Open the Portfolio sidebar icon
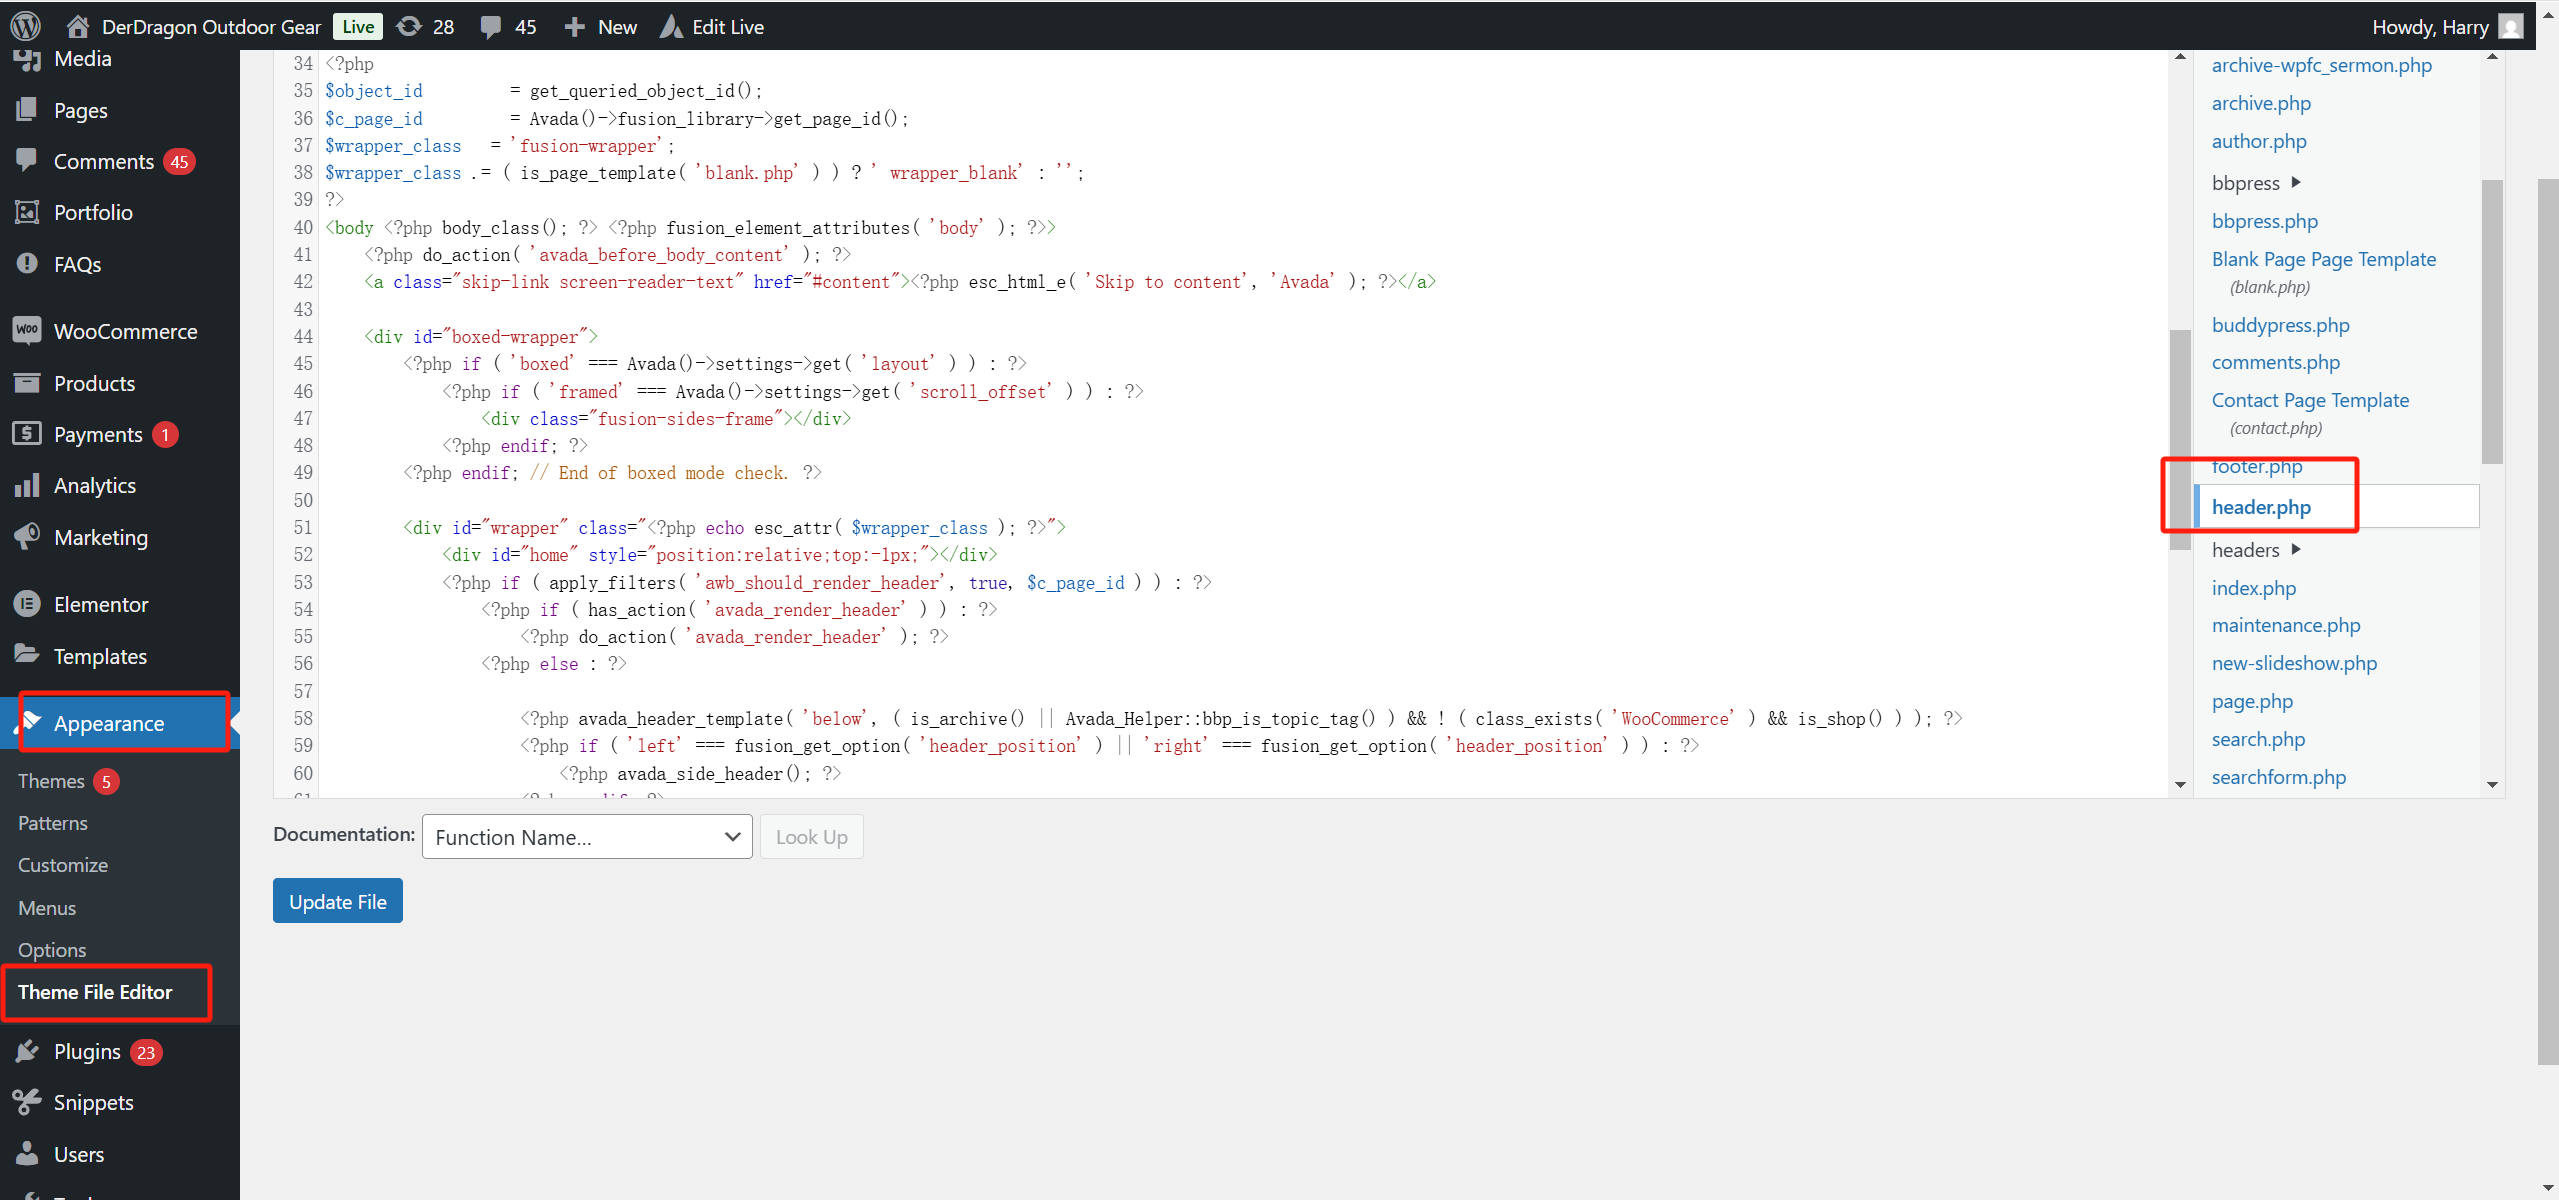Viewport: 2559px width, 1200px height. (27, 212)
